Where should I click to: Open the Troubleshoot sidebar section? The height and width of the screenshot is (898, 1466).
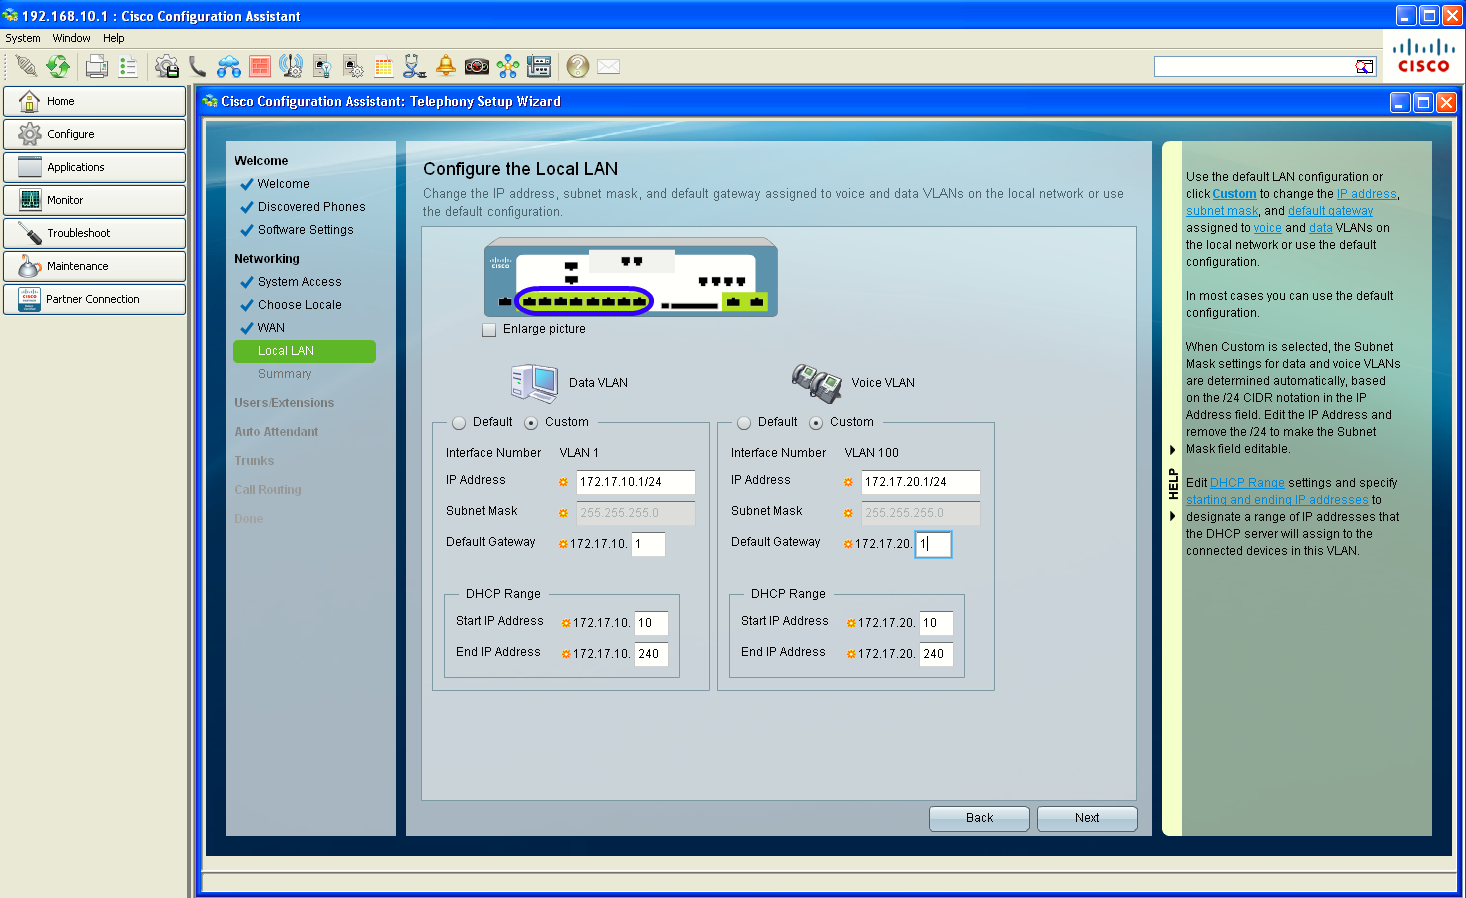[95, 233]
